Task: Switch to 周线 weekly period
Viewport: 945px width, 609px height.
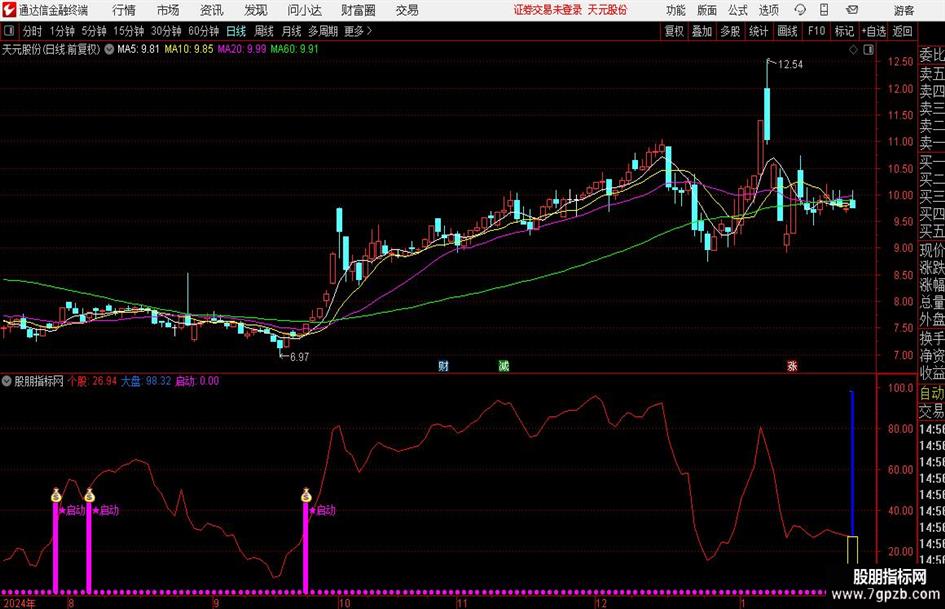Action: click(x=264, y=31)
